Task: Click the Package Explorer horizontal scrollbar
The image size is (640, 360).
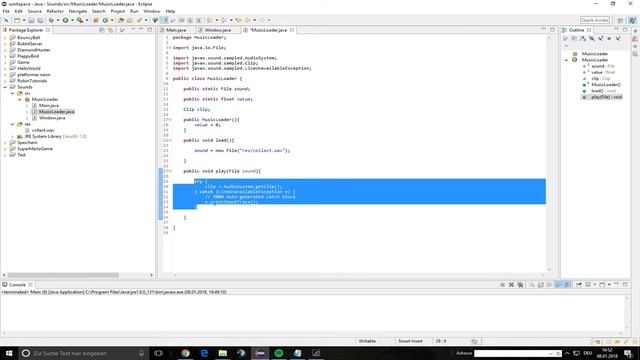Action: (63, 275)
